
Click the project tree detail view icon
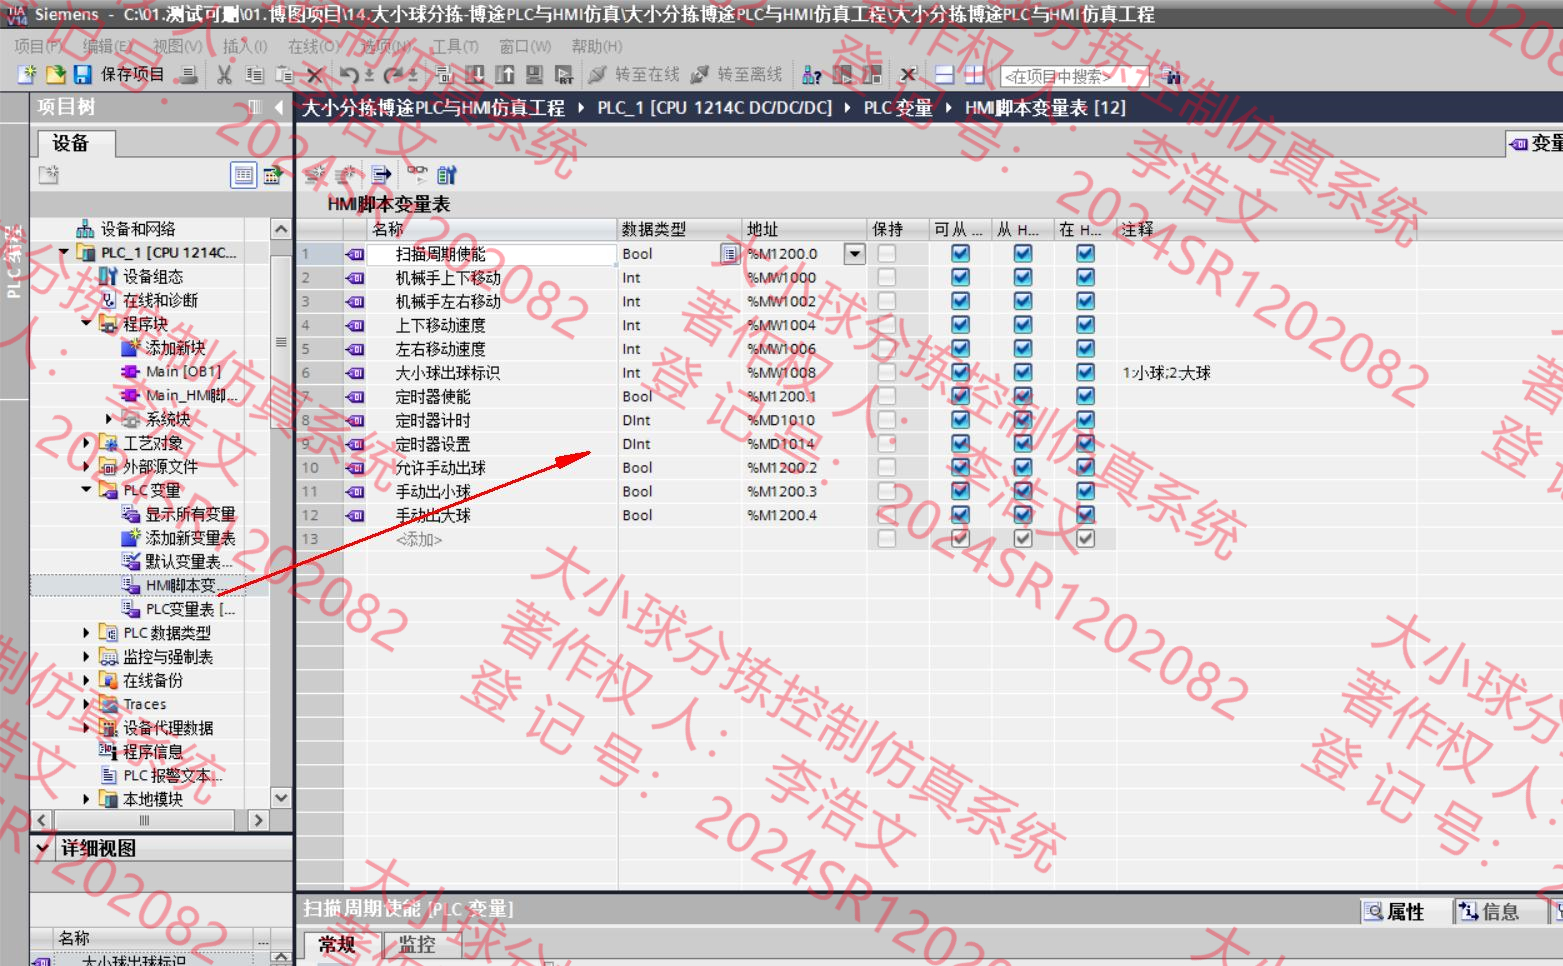[x=243, y=175]
